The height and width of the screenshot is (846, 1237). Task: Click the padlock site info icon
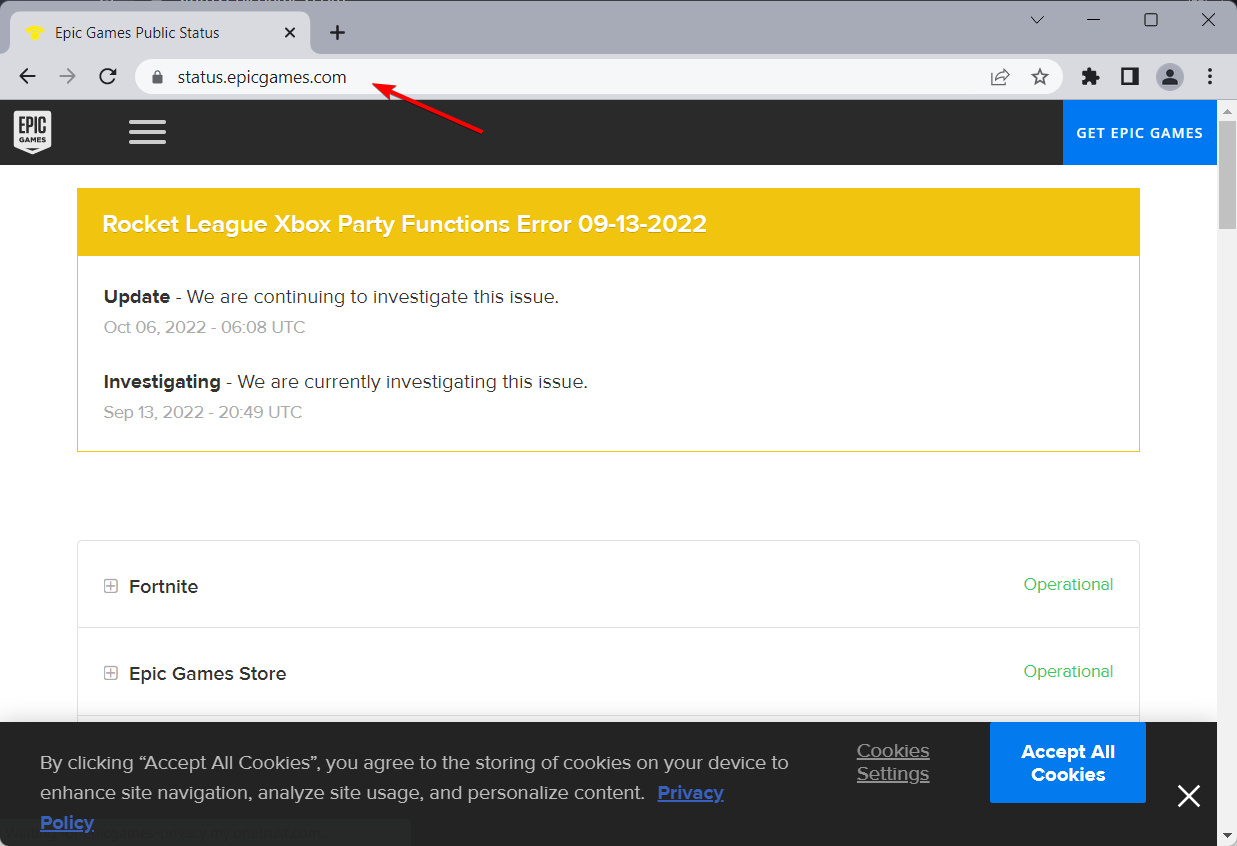[156, 77]
